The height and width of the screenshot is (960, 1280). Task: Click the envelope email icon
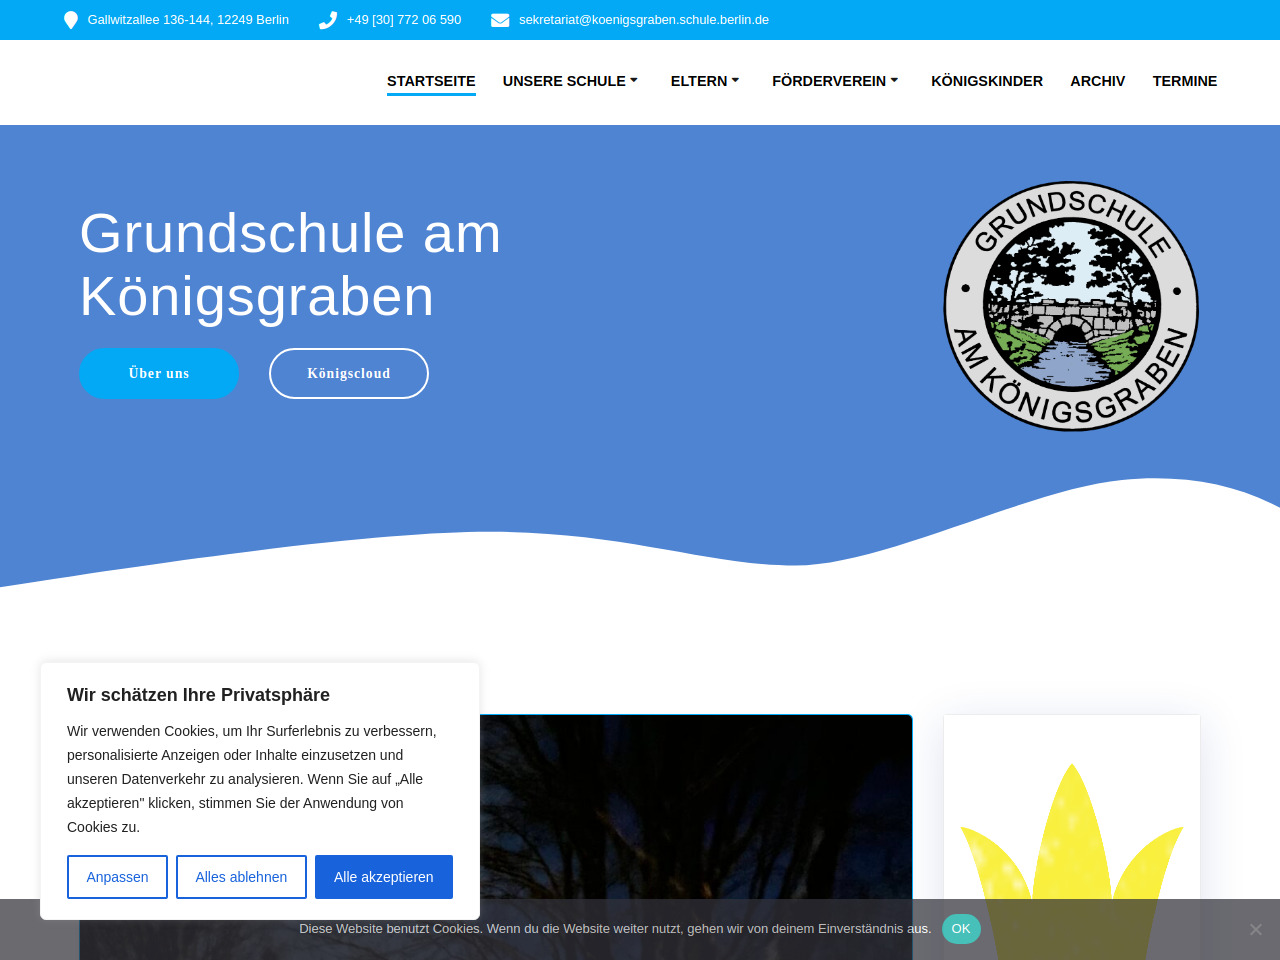point(500,20)
